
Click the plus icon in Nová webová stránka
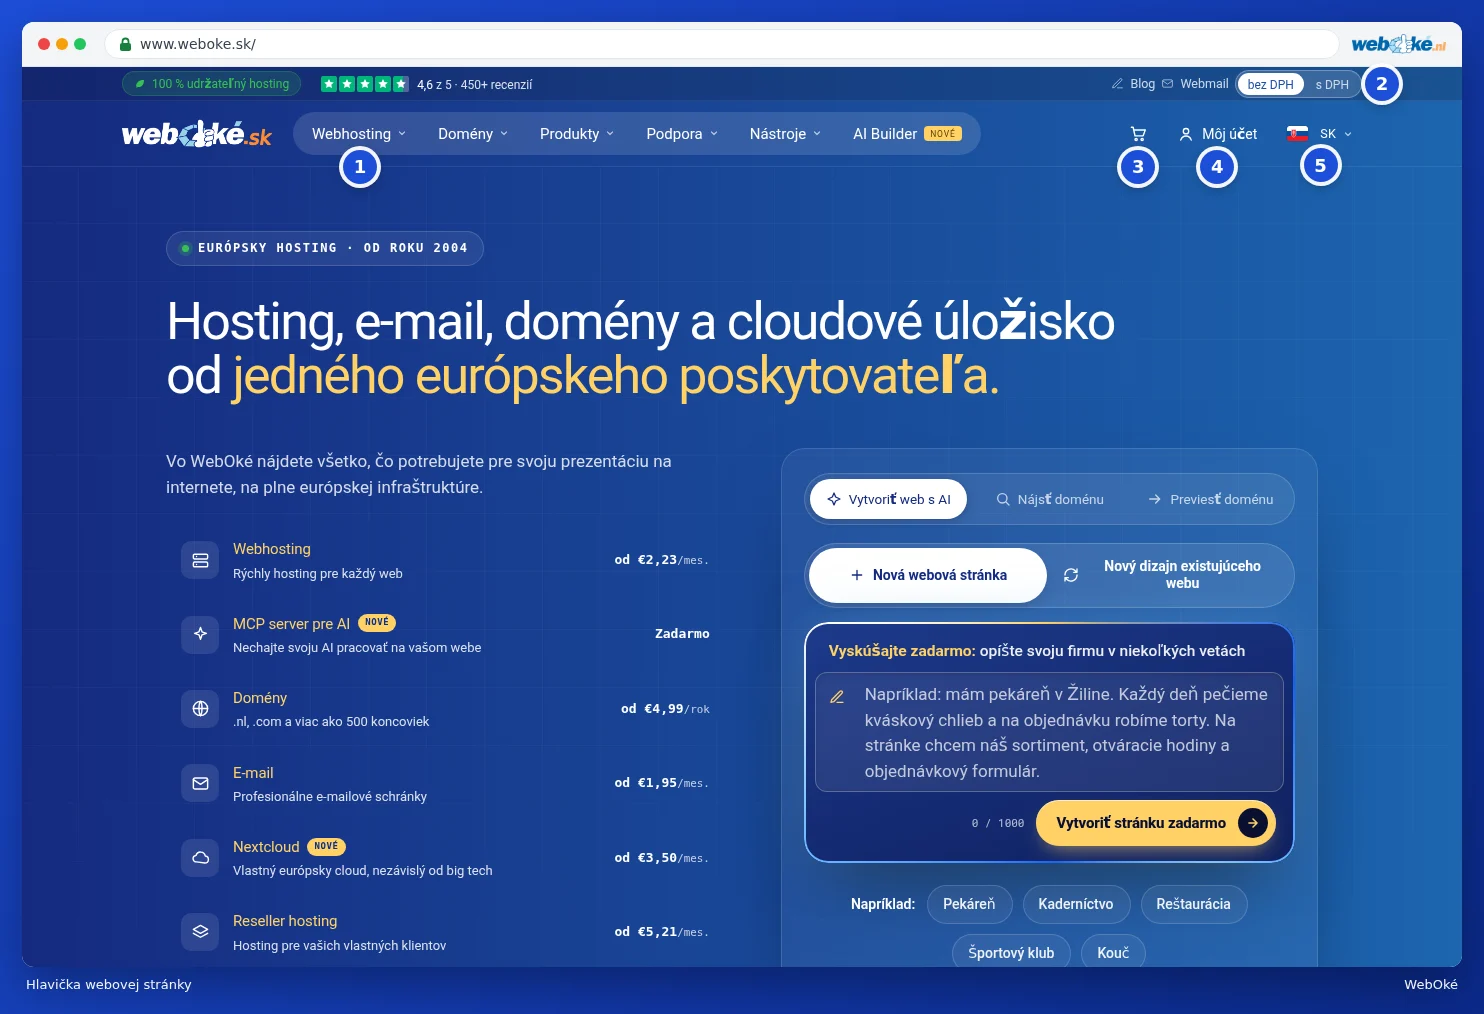tap(857, 575)
